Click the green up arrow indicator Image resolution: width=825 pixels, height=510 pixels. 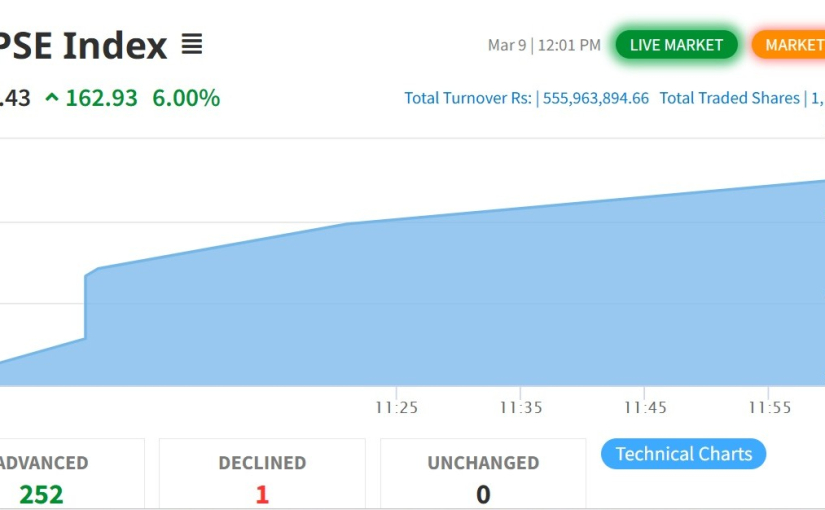[x=52, y=98]
